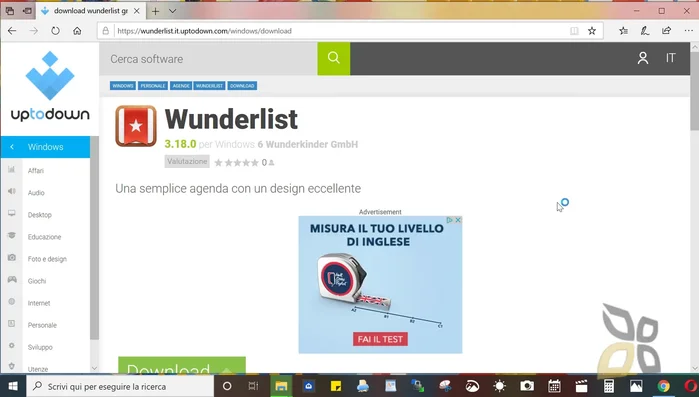This screenshot has height=397, width=699.
Task: Click the Cerca software search field
Action: pos(208,59)
